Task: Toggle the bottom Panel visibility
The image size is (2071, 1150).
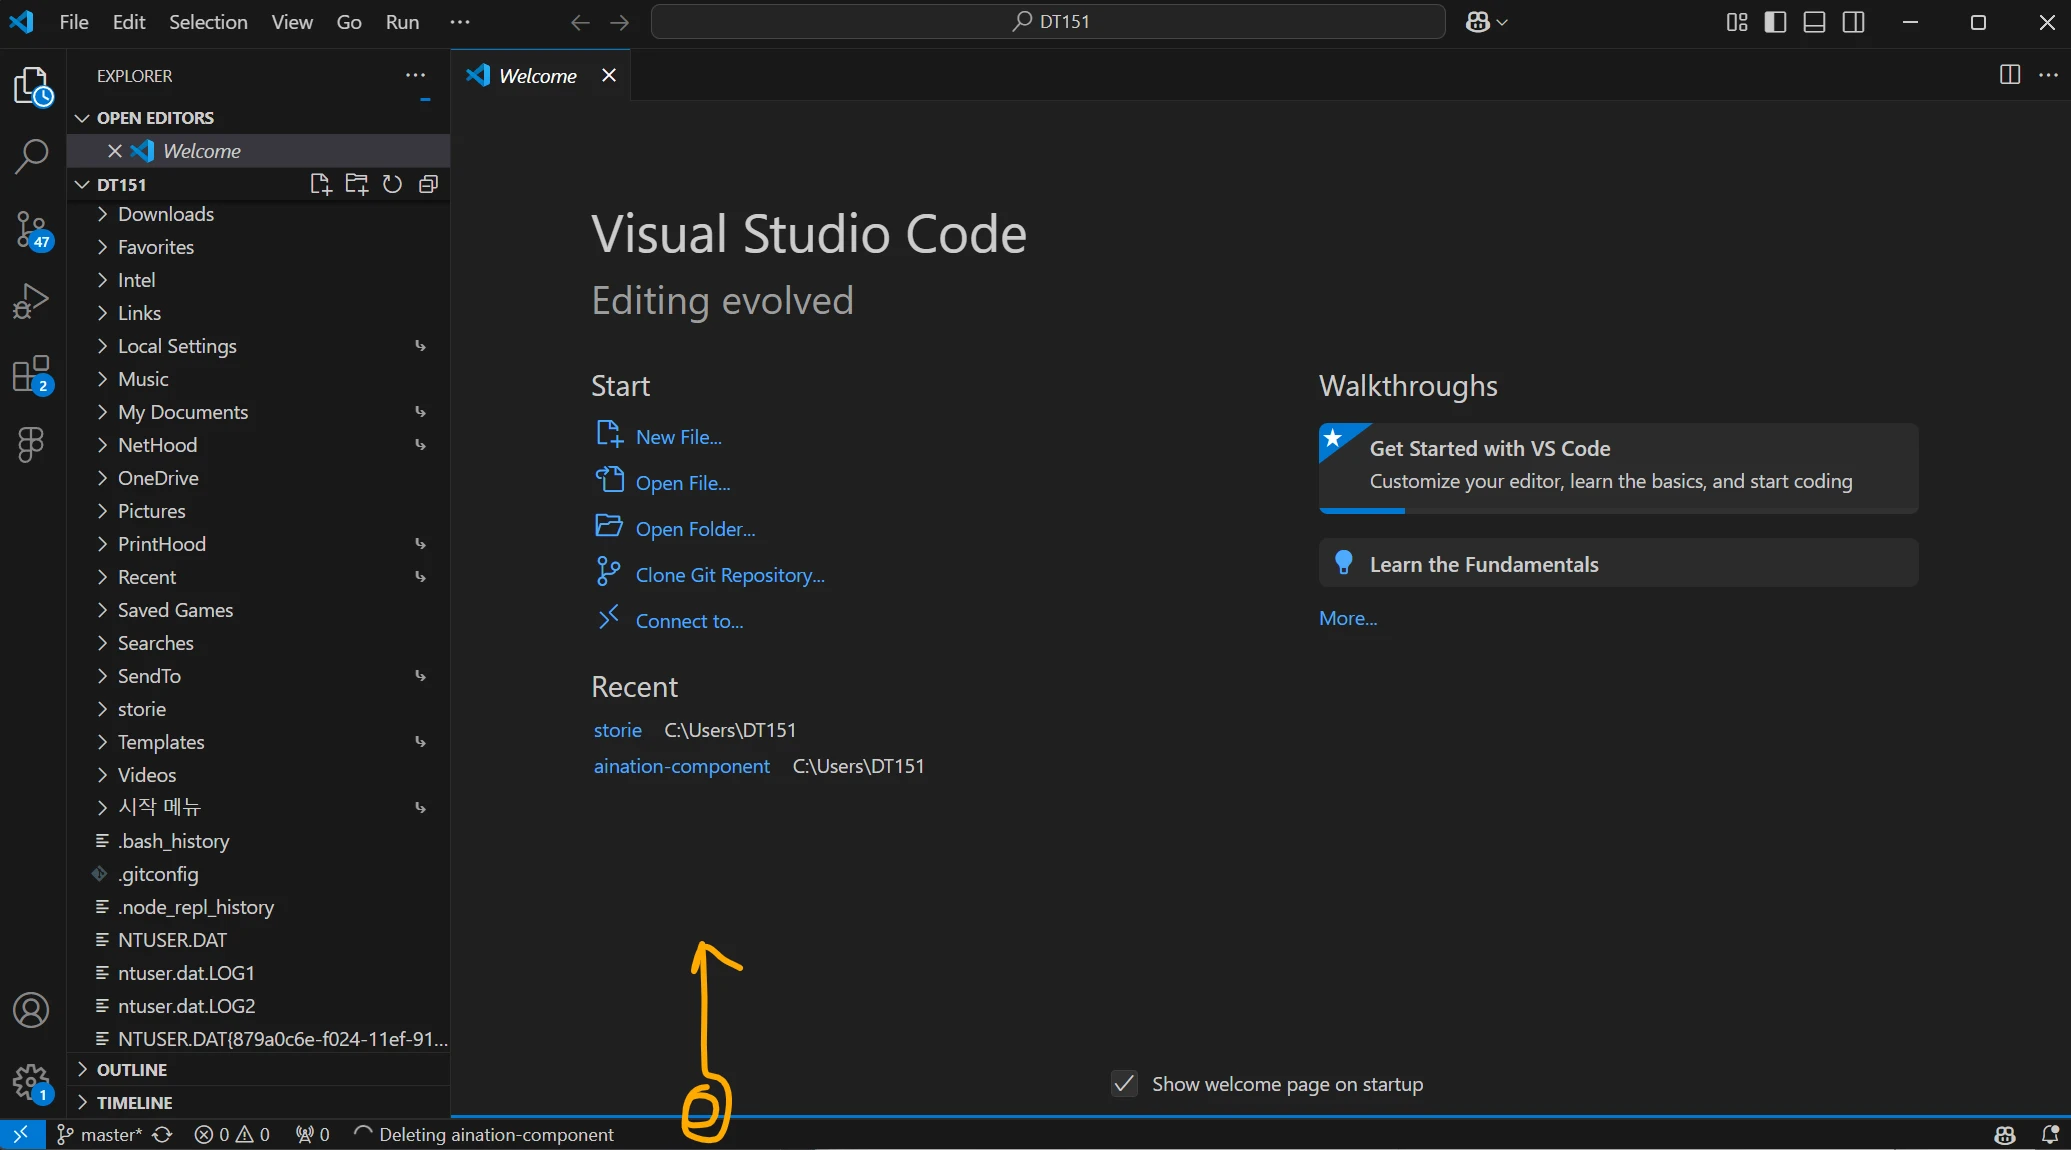Action: pos(1814,22)
